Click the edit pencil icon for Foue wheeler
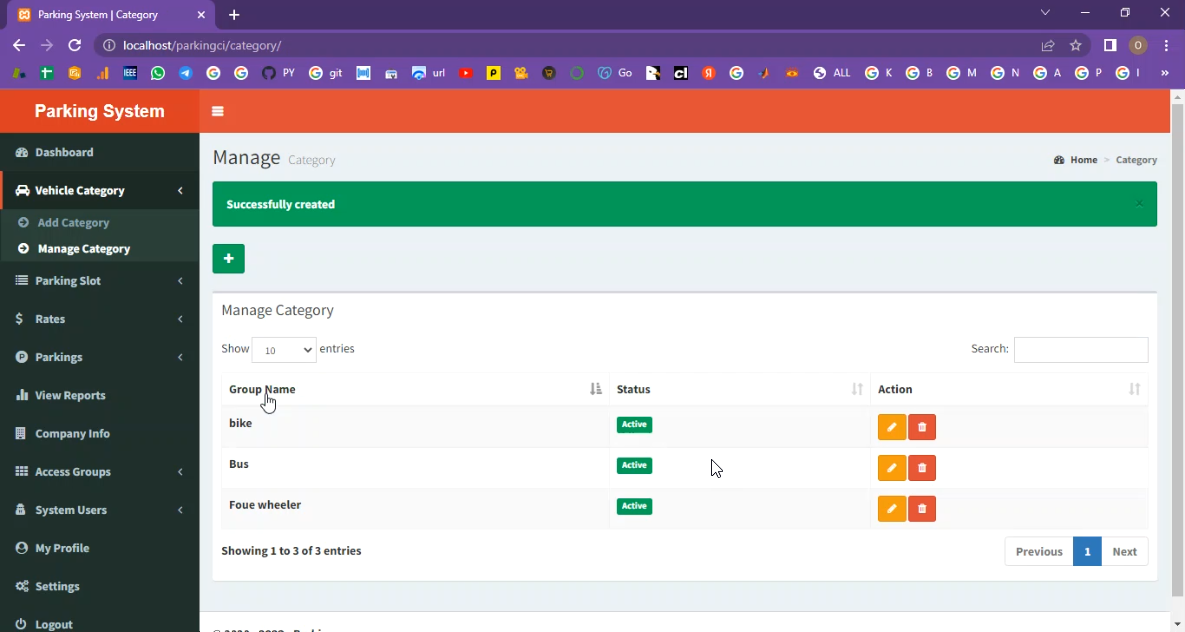Screen dimensions: 1185x632 891,509
